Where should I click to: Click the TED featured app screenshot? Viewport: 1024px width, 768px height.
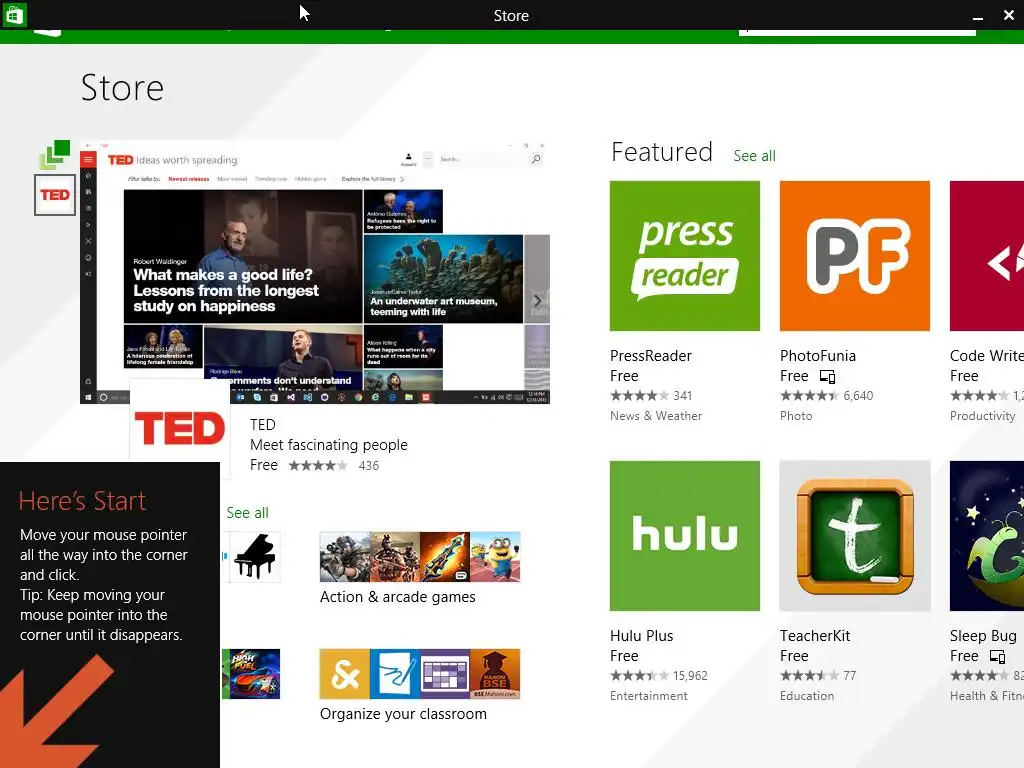(315, 272)
